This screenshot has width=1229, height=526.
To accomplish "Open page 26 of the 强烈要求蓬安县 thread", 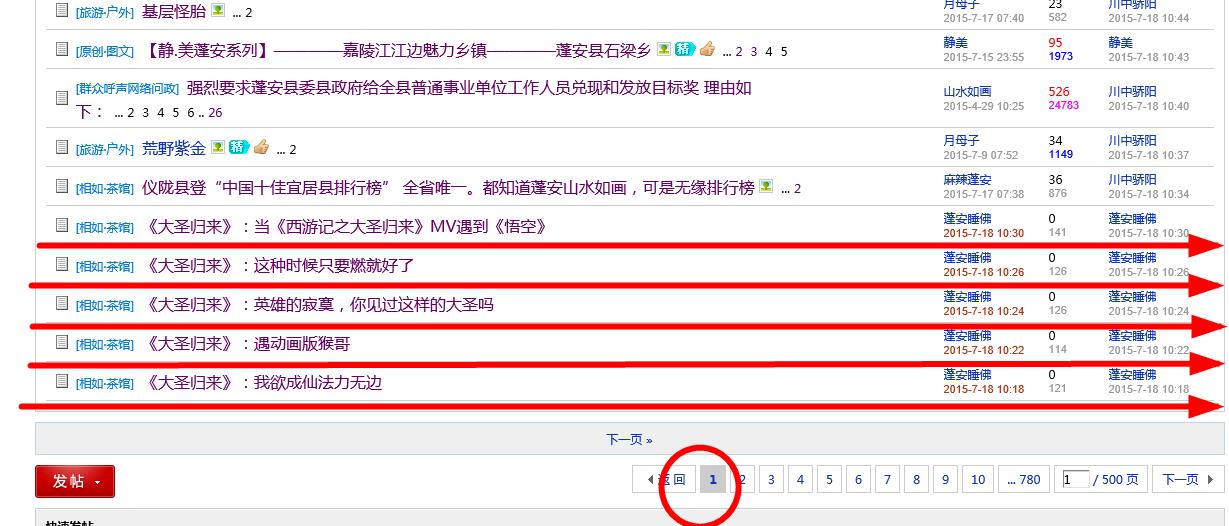I will [215, 113].
